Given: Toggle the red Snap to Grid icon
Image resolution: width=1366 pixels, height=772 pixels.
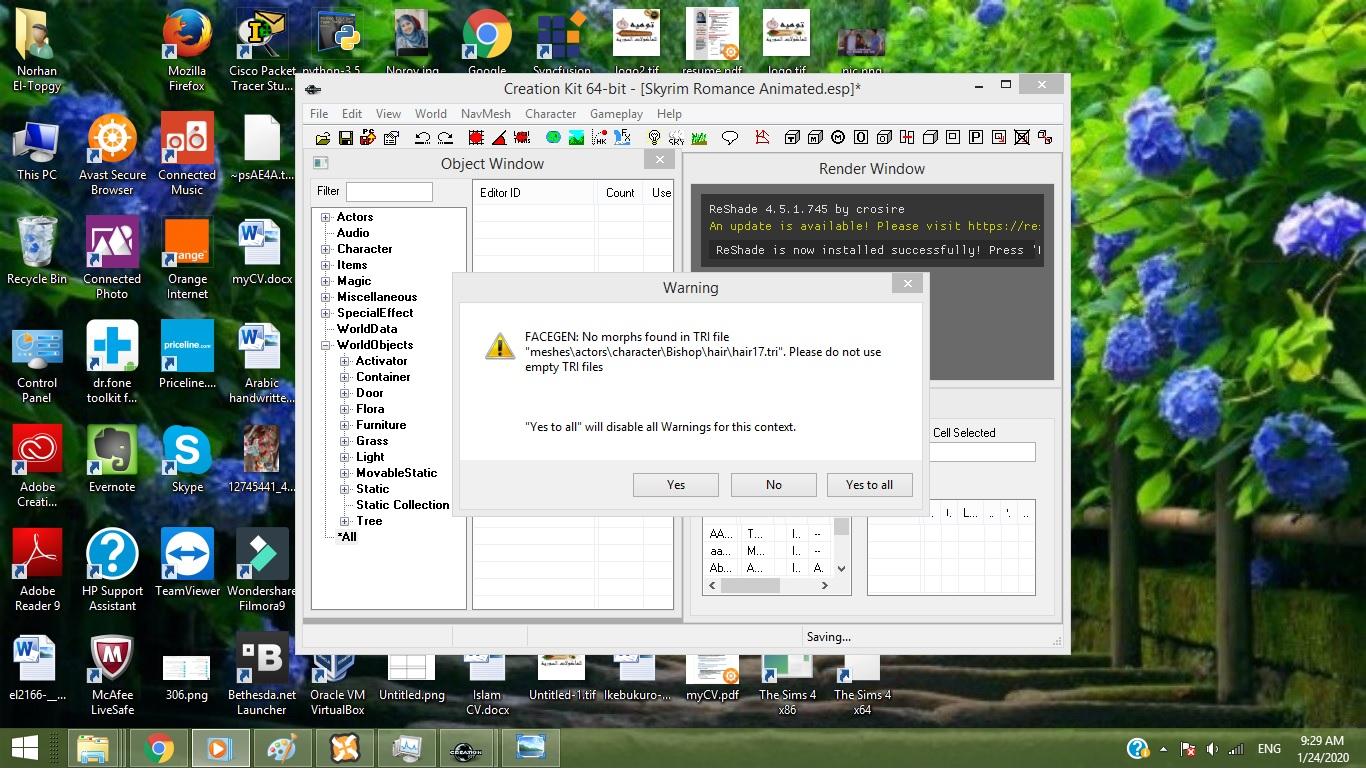Looking at the screenshot, I should pos(476,138).
